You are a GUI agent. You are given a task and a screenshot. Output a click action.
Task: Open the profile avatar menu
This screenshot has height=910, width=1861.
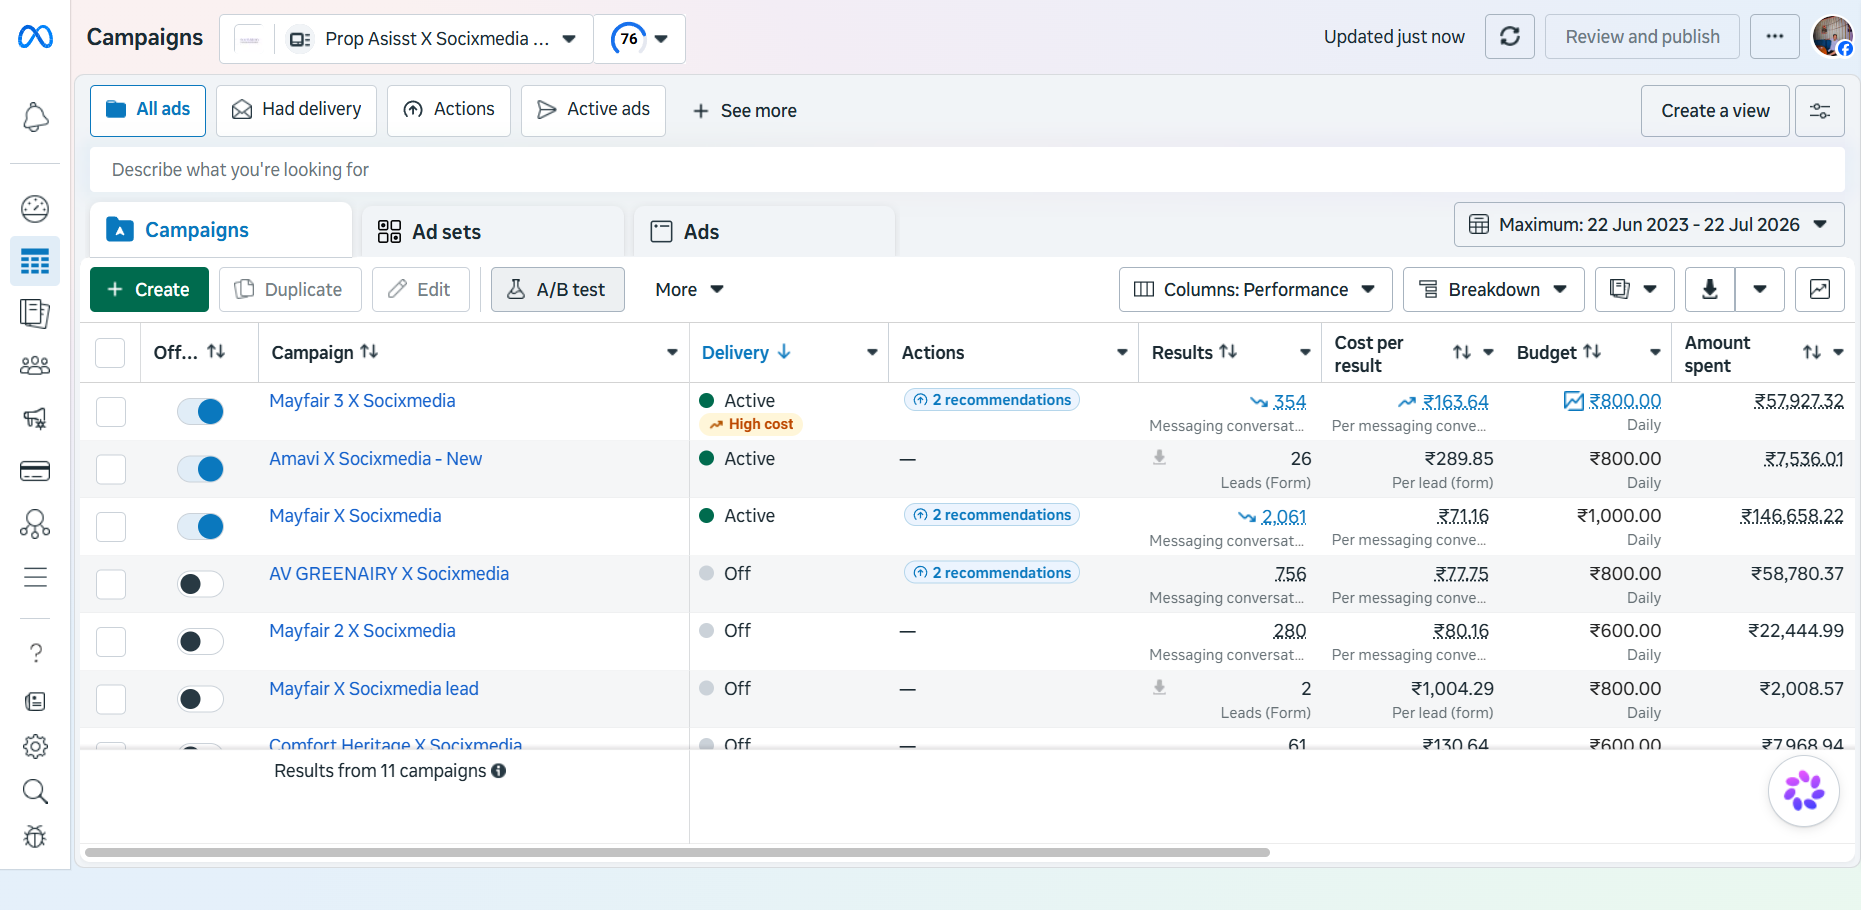pyautogui.click(x=1833, y=37)
